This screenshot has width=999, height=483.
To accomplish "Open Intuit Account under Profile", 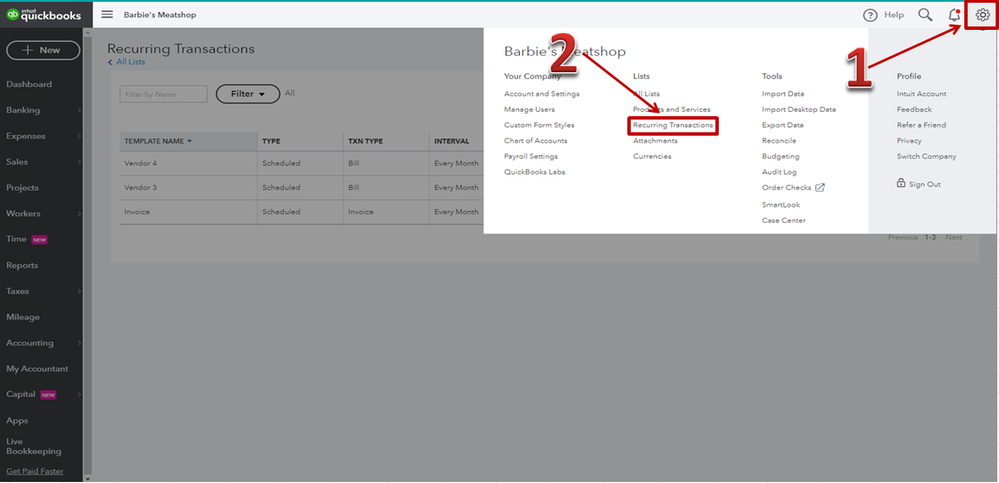I will pyautogui.click(x=921, y=94).
